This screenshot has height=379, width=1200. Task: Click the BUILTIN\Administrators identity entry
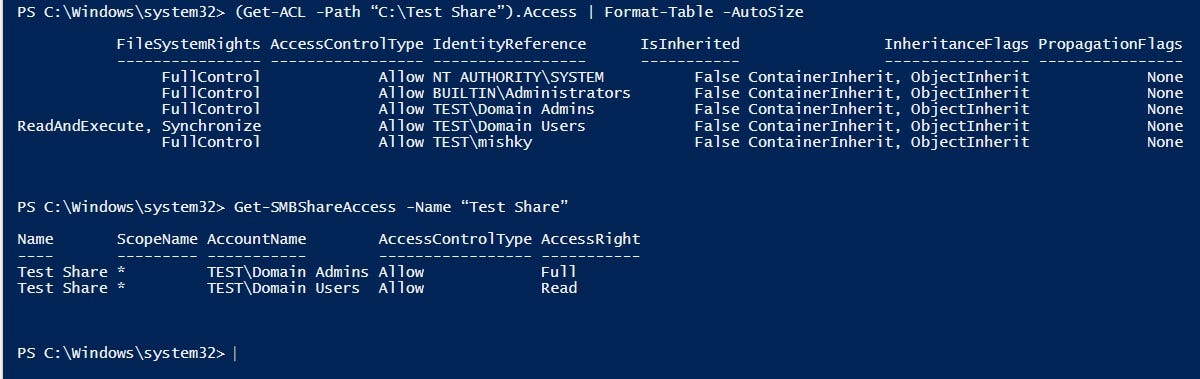[x=532, y=93]
